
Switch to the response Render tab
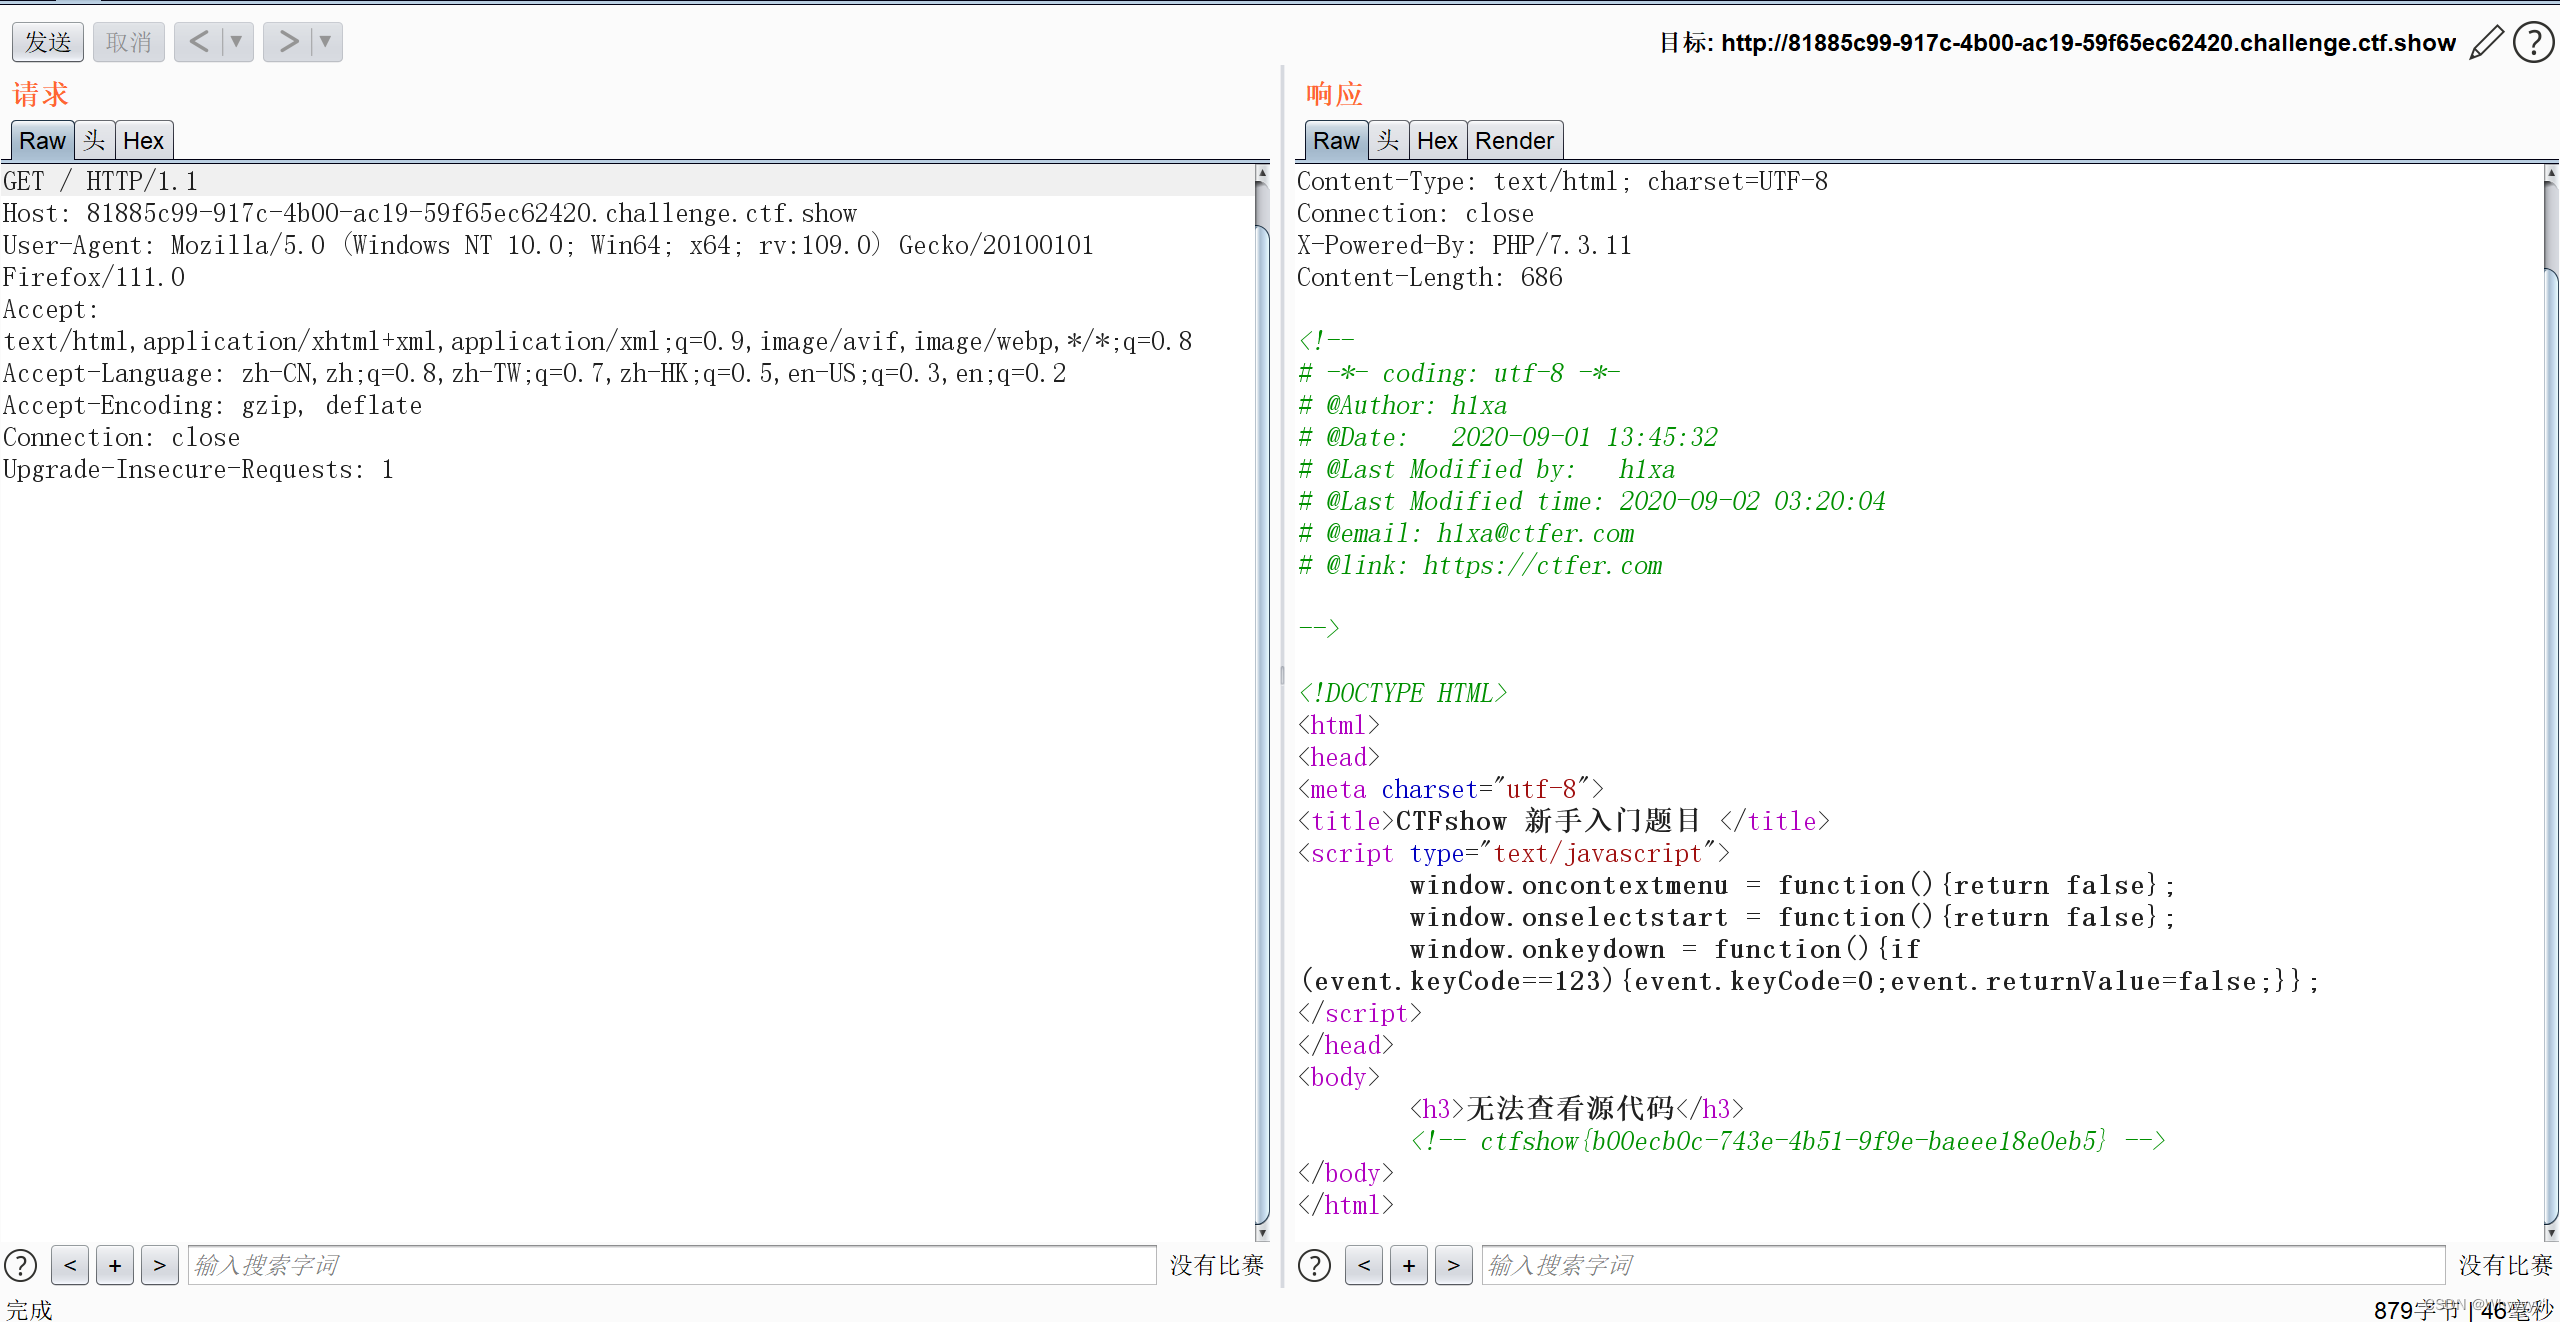(x=1514, y=141)
